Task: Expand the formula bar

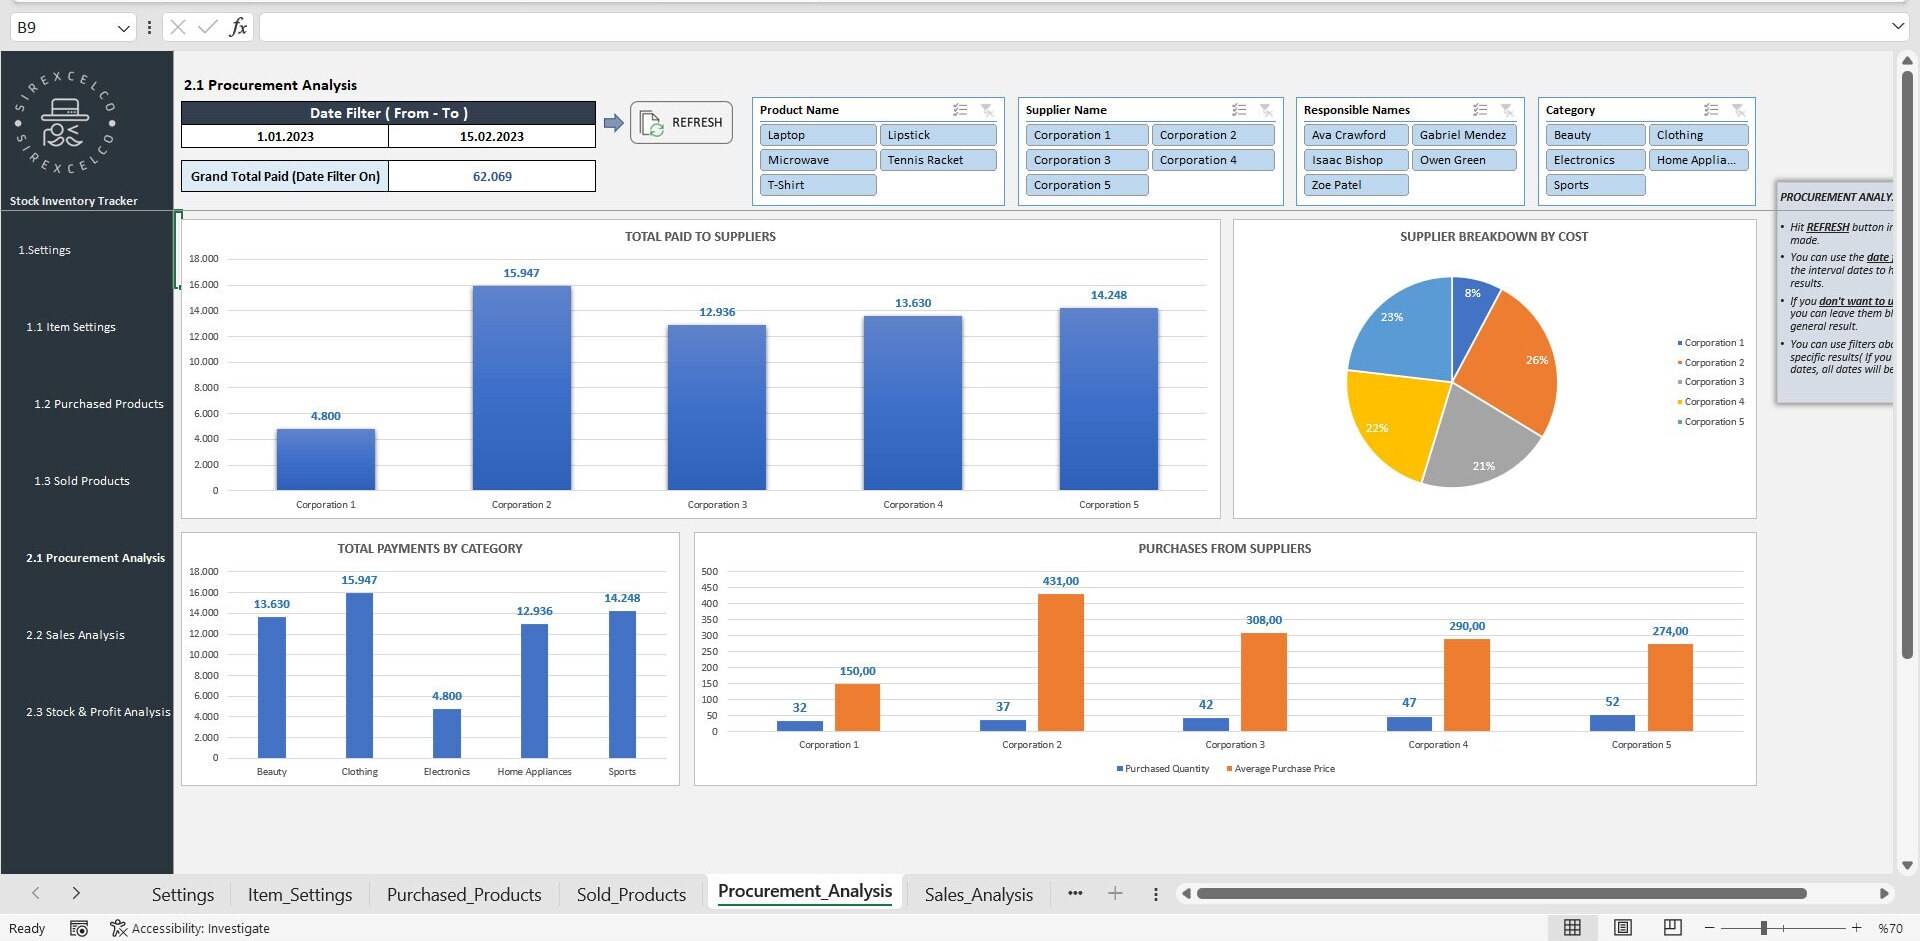Action: point(1897,27)
